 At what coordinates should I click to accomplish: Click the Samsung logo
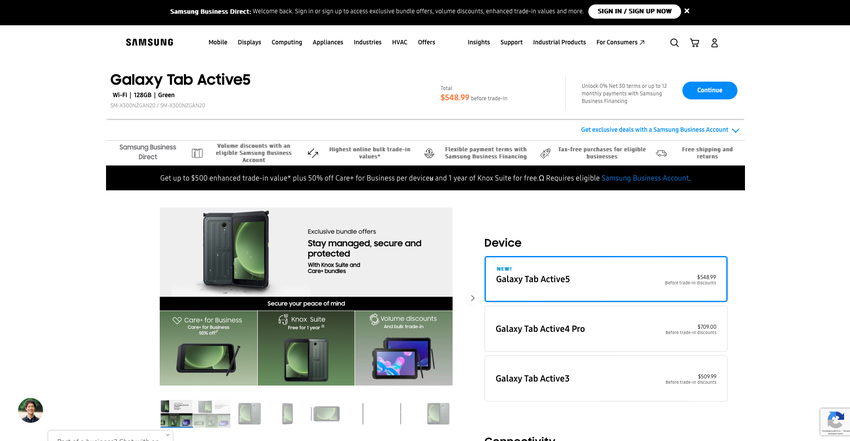(149, 43)
